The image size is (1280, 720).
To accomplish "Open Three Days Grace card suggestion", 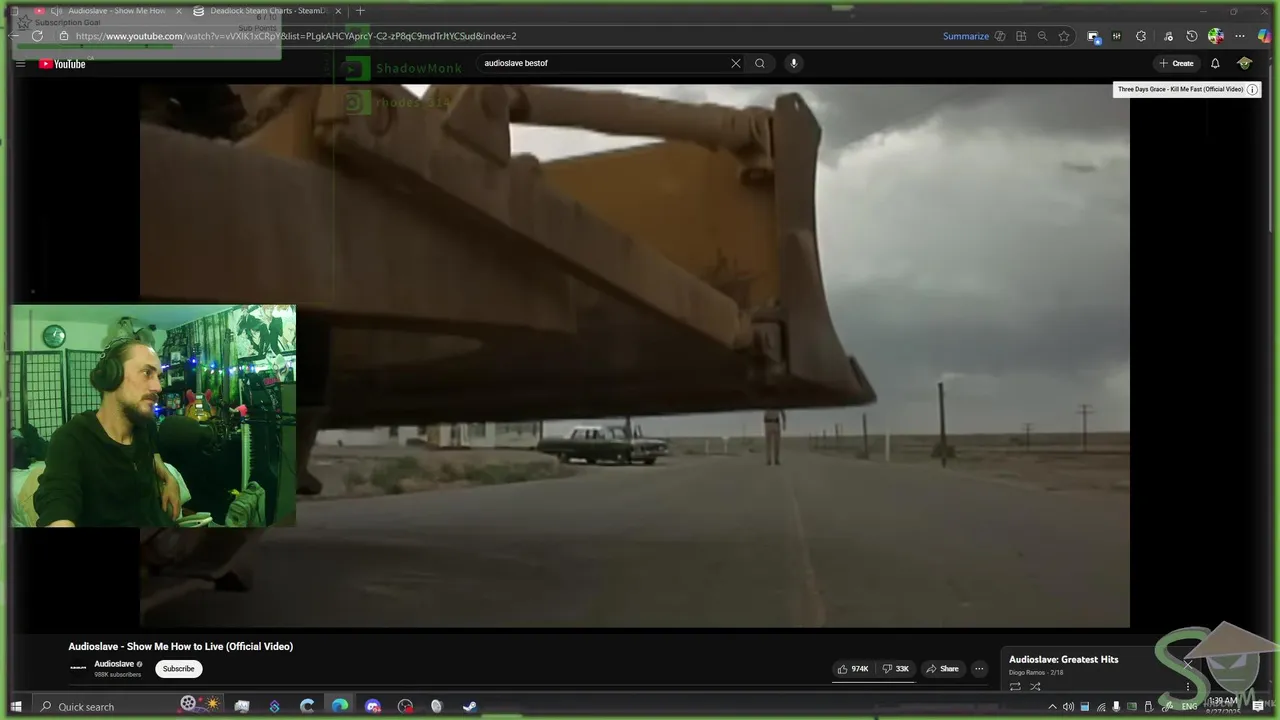I will pyautogui.click(x=1180, y=89).
